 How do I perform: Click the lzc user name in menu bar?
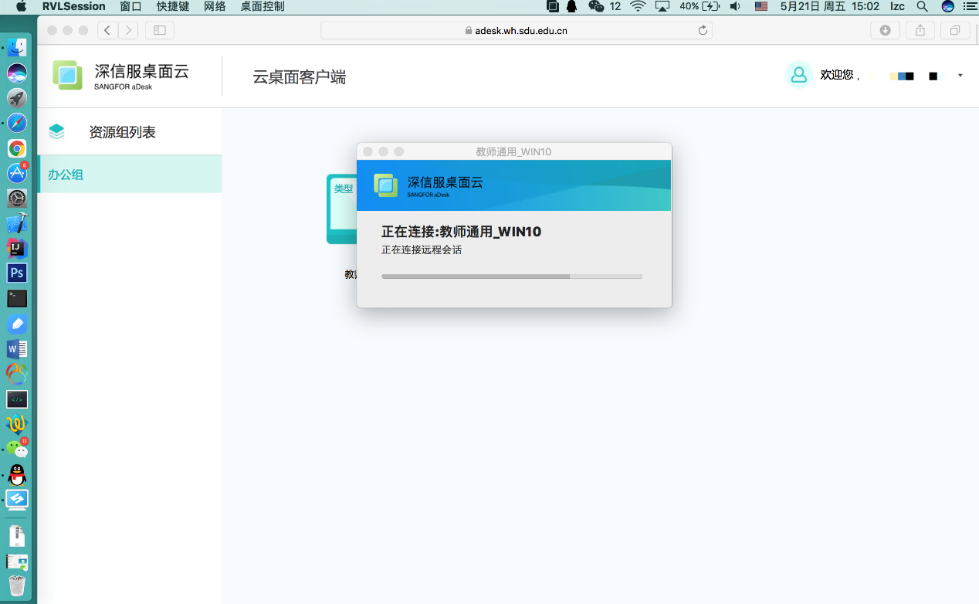tap(897, 6)
